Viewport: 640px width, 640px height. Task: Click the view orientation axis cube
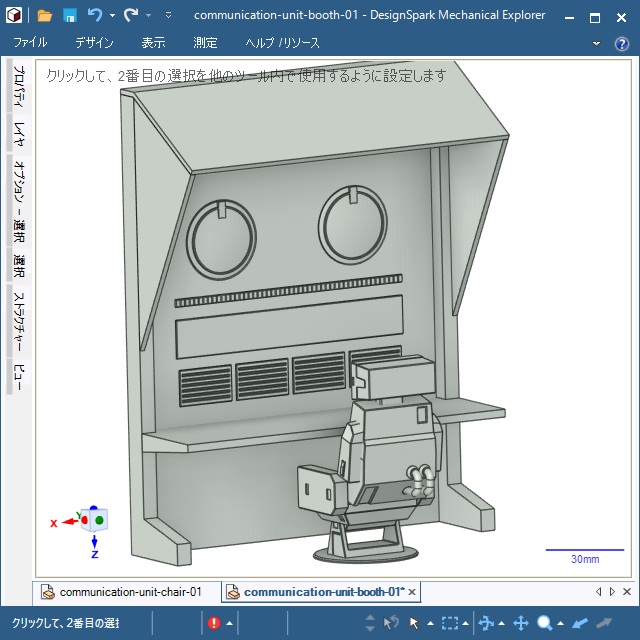[94, 520]
